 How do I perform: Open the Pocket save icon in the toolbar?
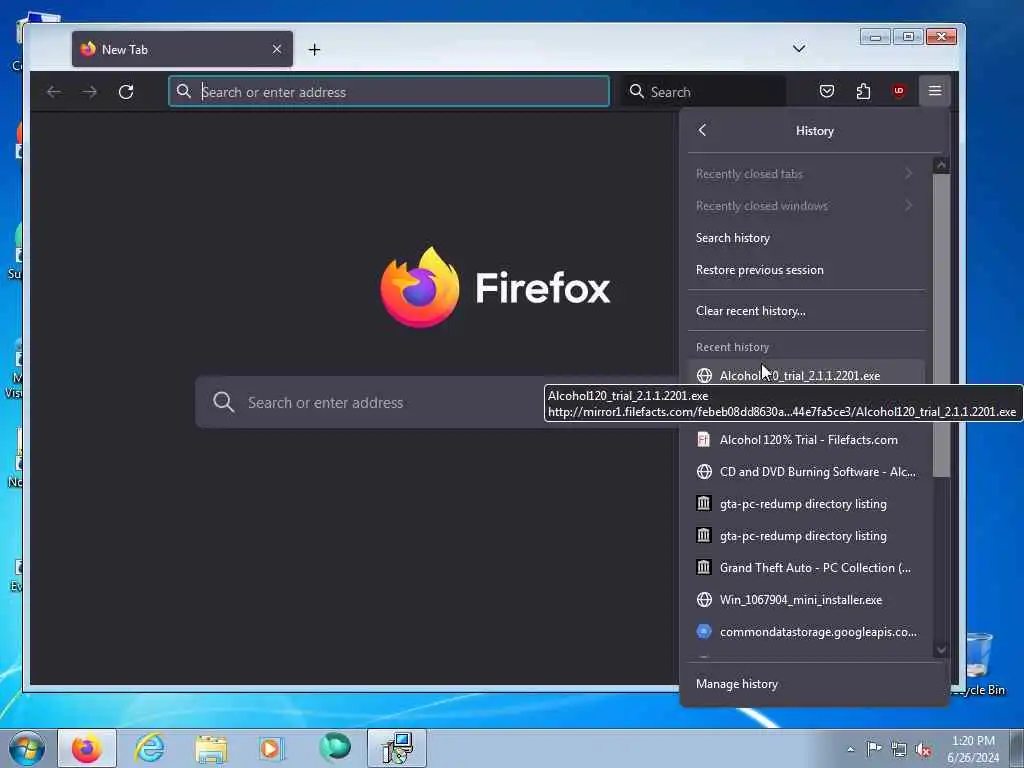pyautogui.click(x=826, y=91)
